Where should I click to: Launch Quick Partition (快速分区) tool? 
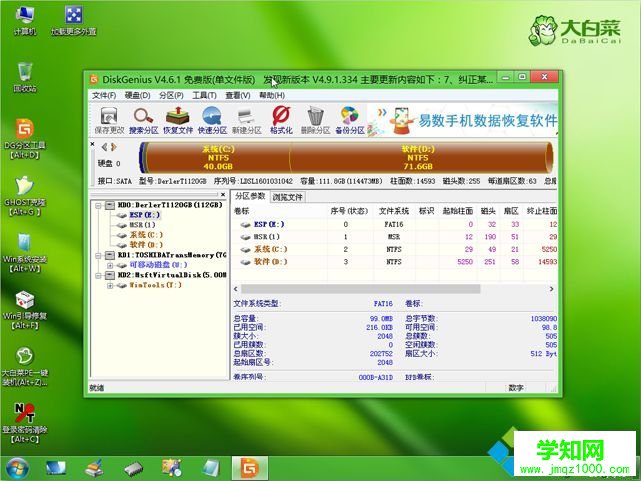tap(212, 120)
